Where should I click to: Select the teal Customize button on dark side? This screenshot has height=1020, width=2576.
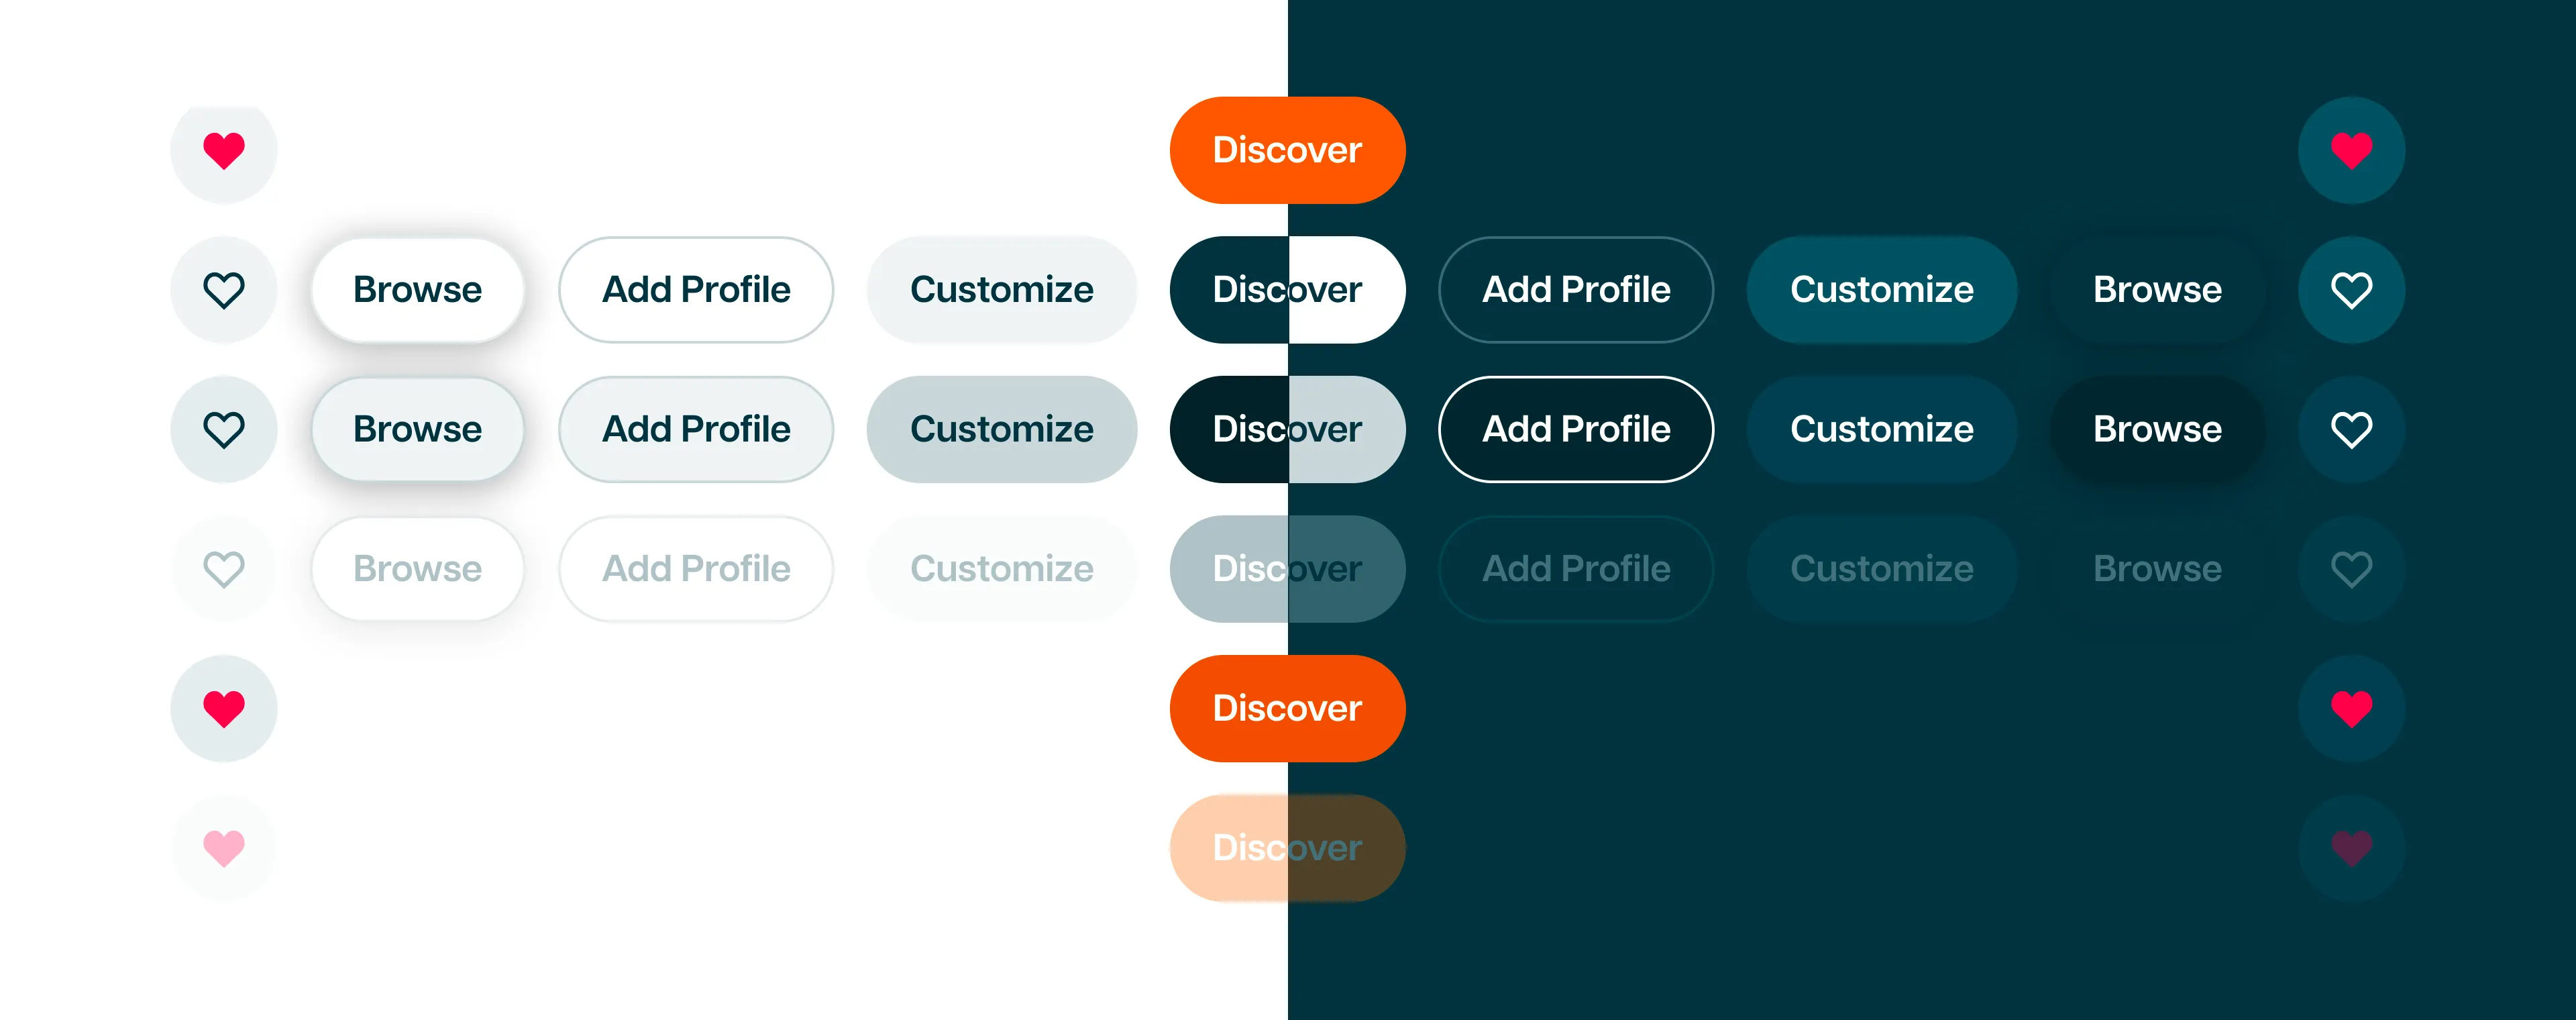coord(1881,290)
